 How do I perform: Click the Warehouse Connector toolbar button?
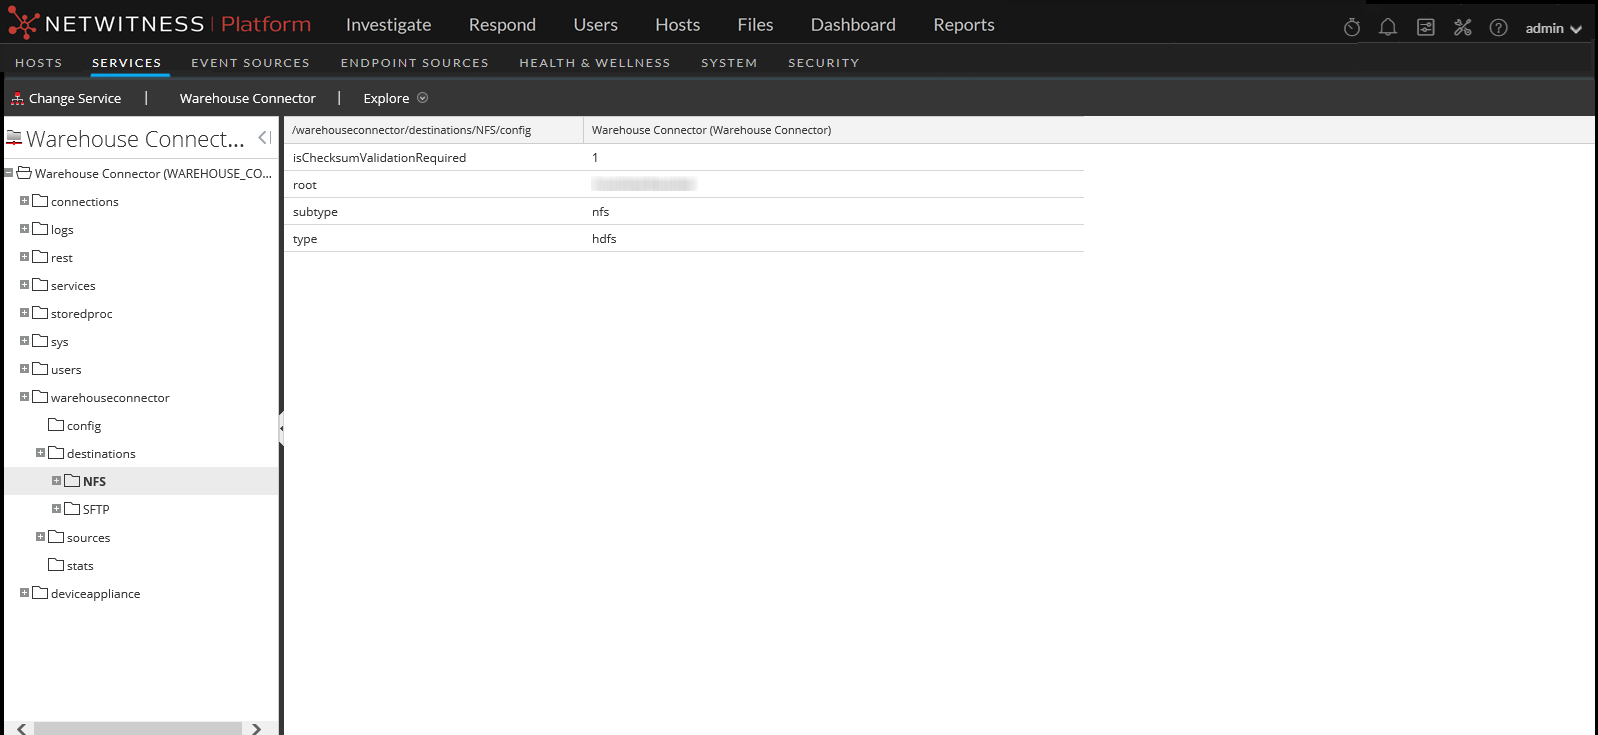[247, 98]
